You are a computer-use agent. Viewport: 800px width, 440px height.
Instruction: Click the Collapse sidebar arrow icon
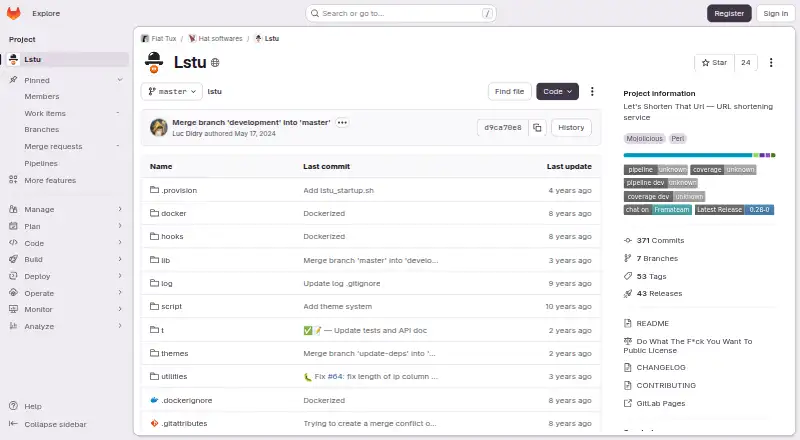click(14, 424)
